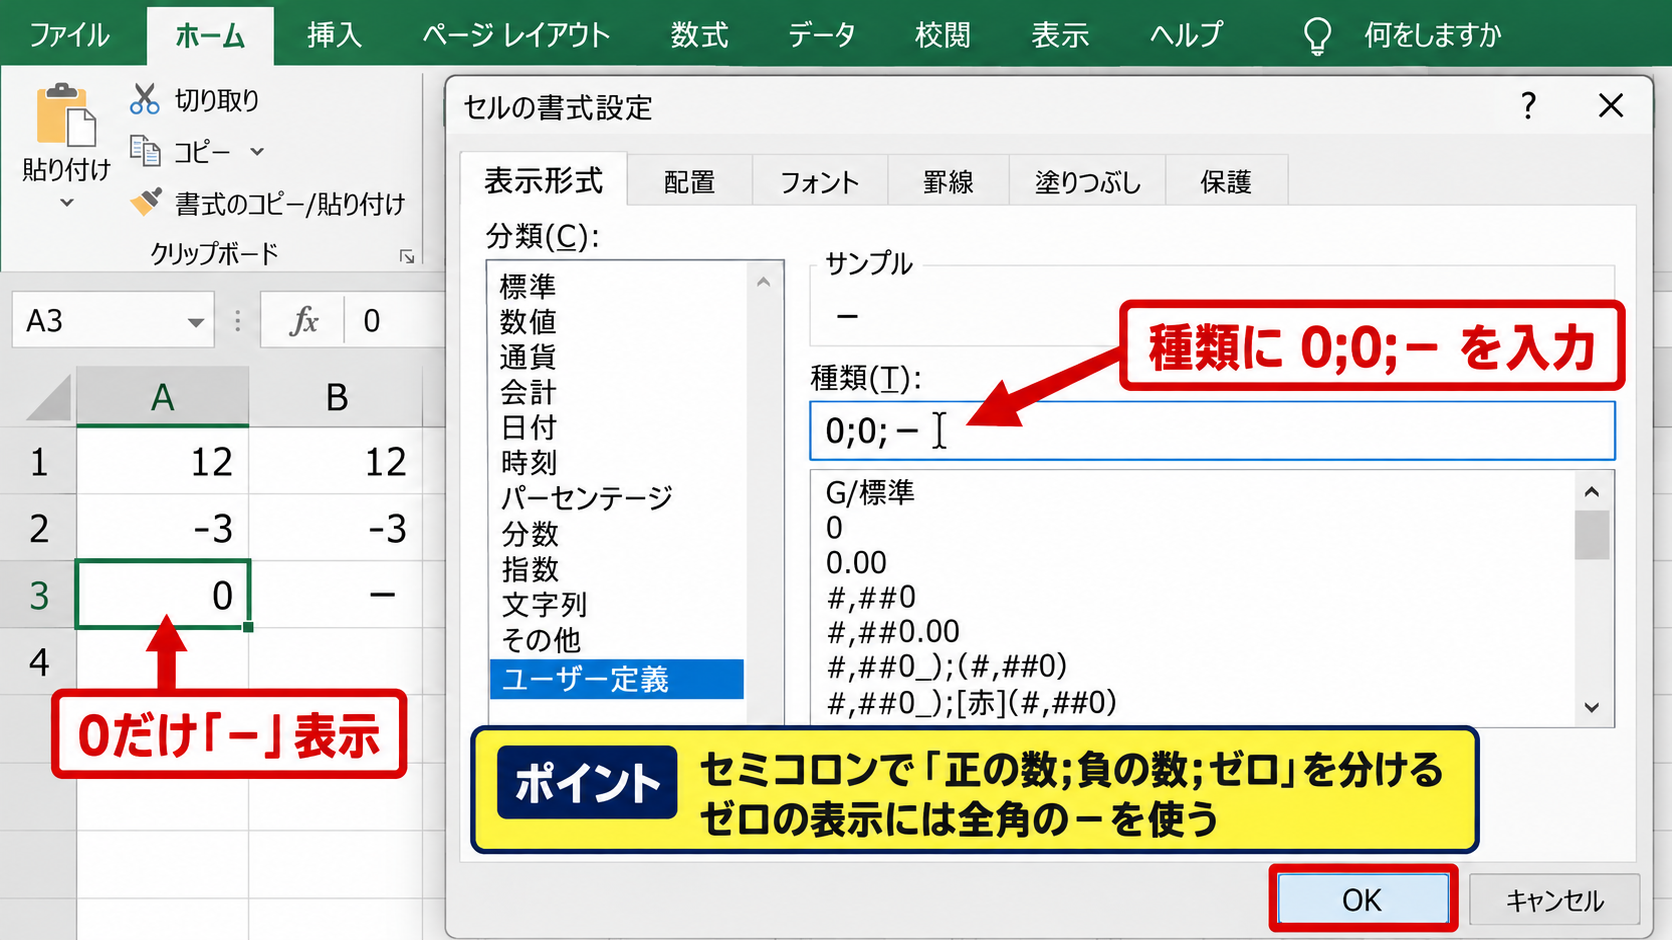
Task: Click the 種類 format code input field
Action: coord(1212,431)
